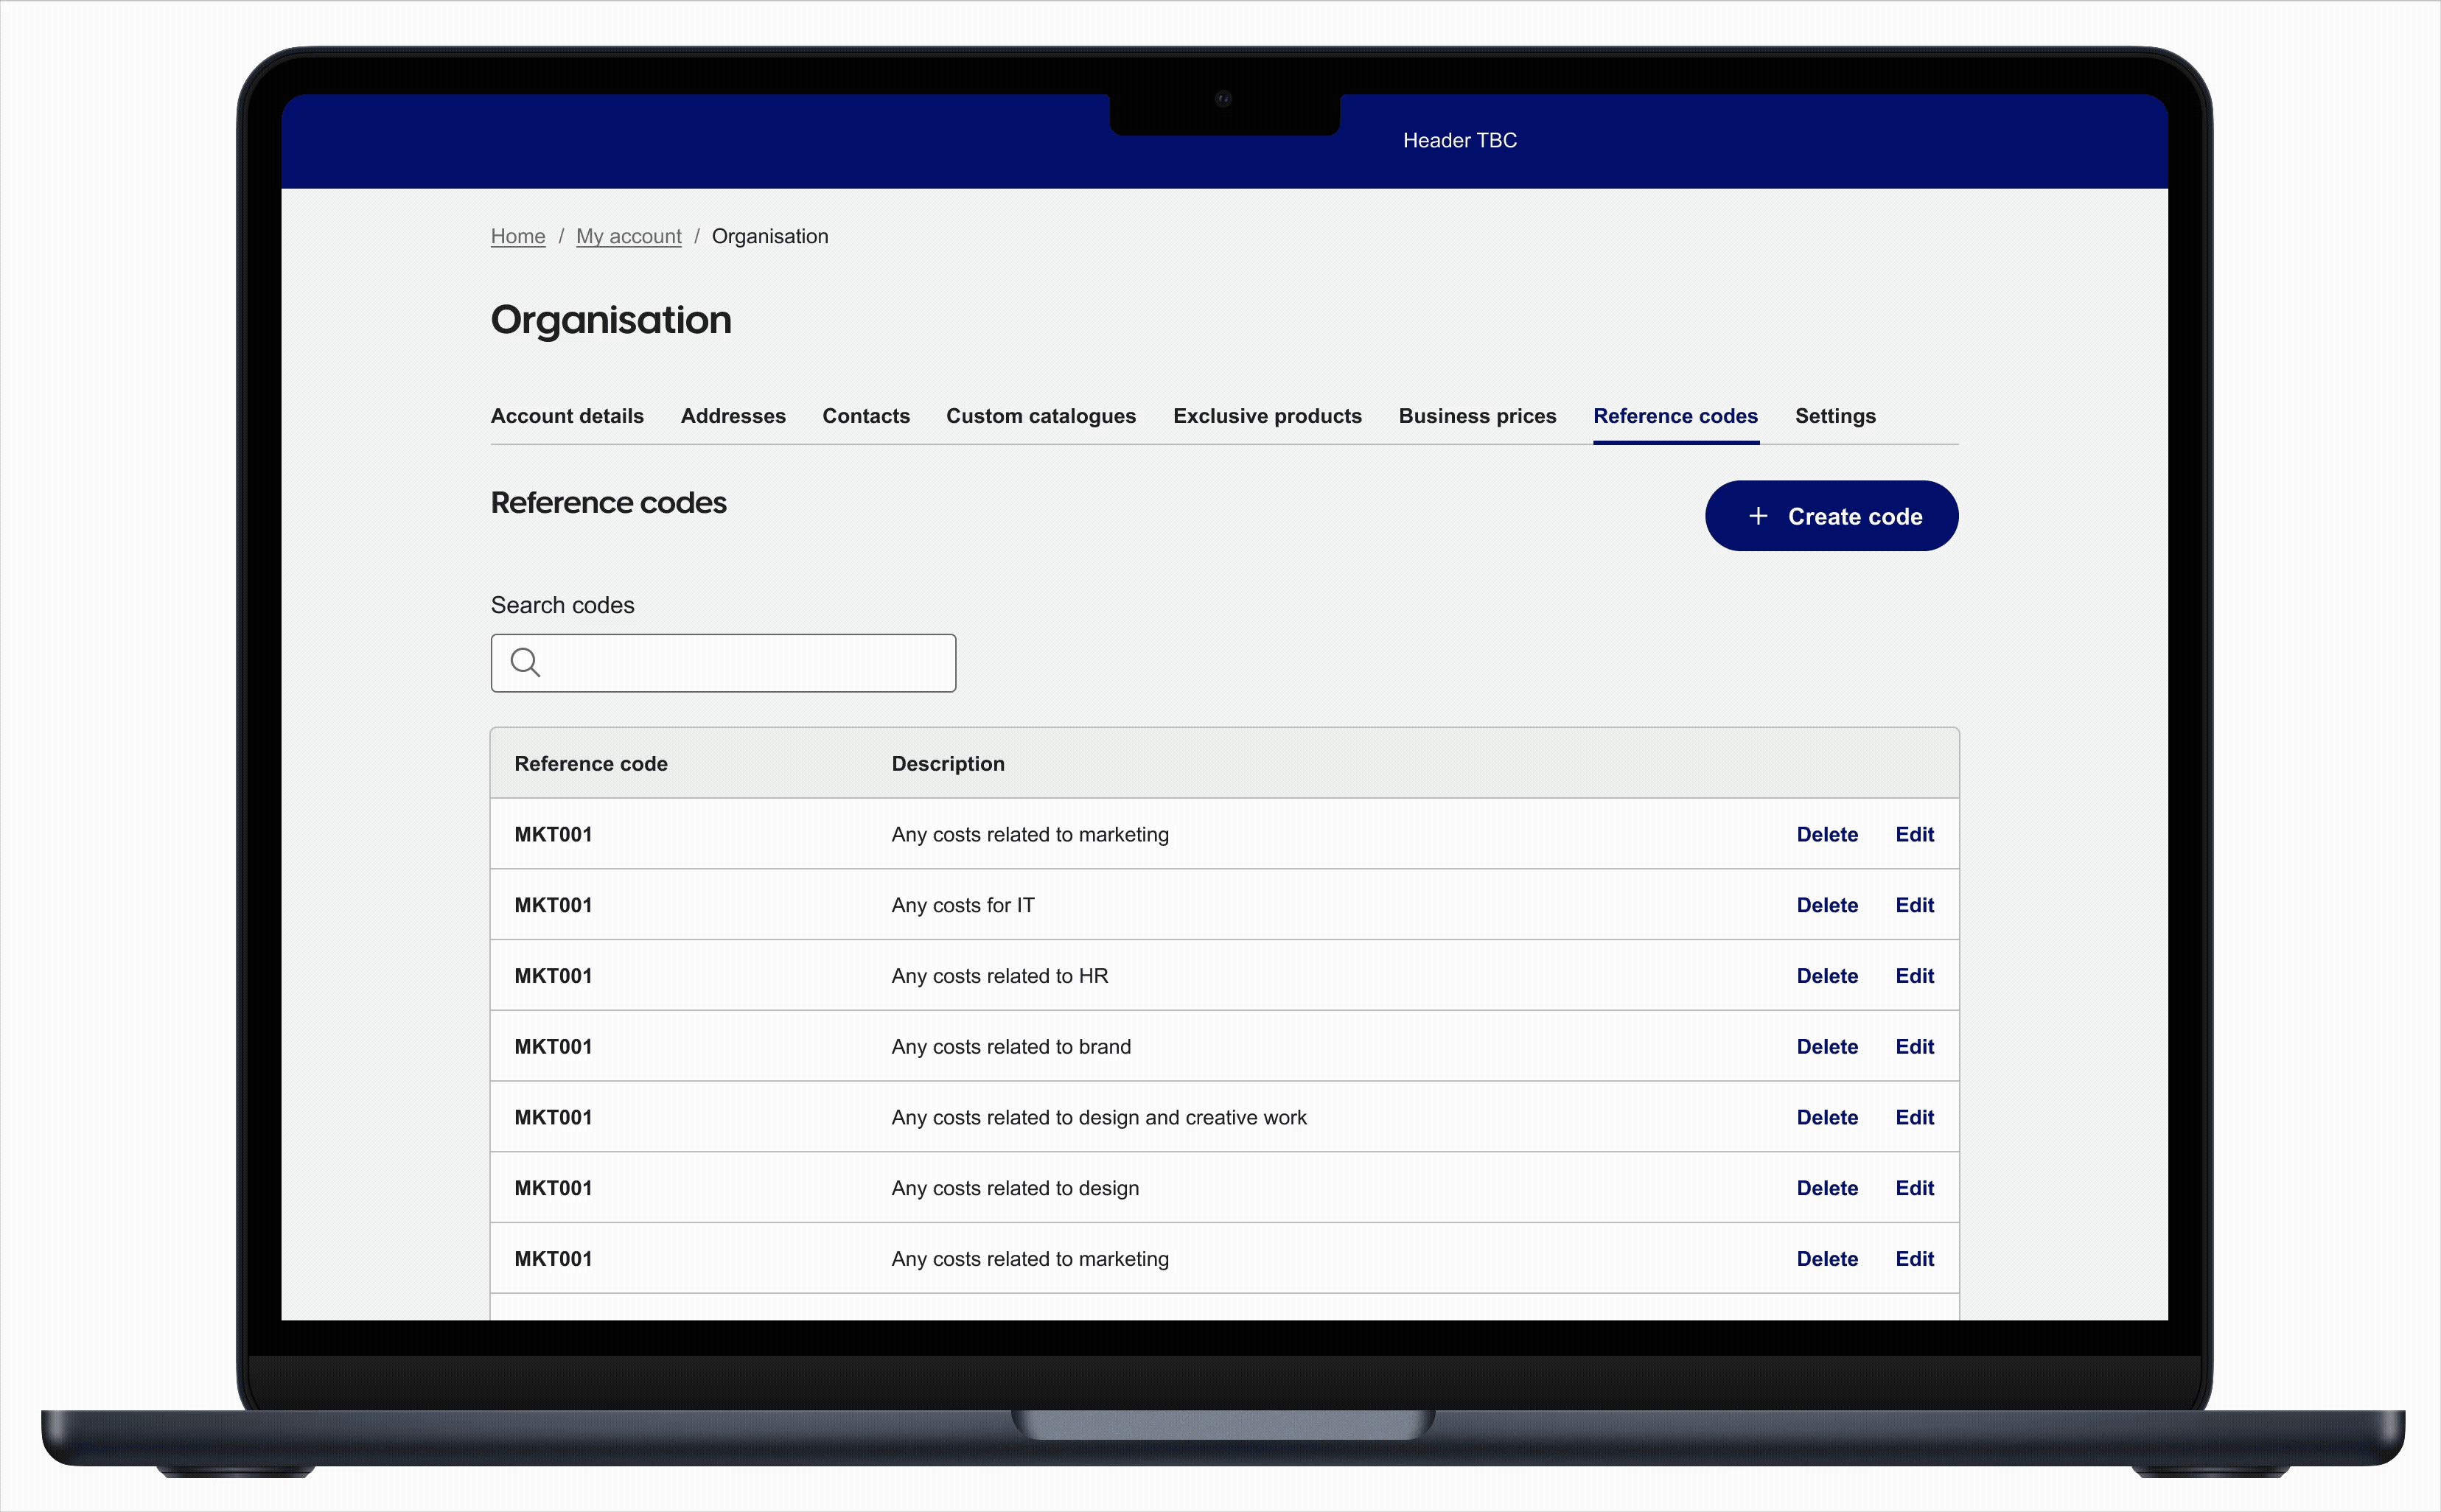
Task: Edit the first 'Any costs related to marketing' row
Action: point(1914,834)
